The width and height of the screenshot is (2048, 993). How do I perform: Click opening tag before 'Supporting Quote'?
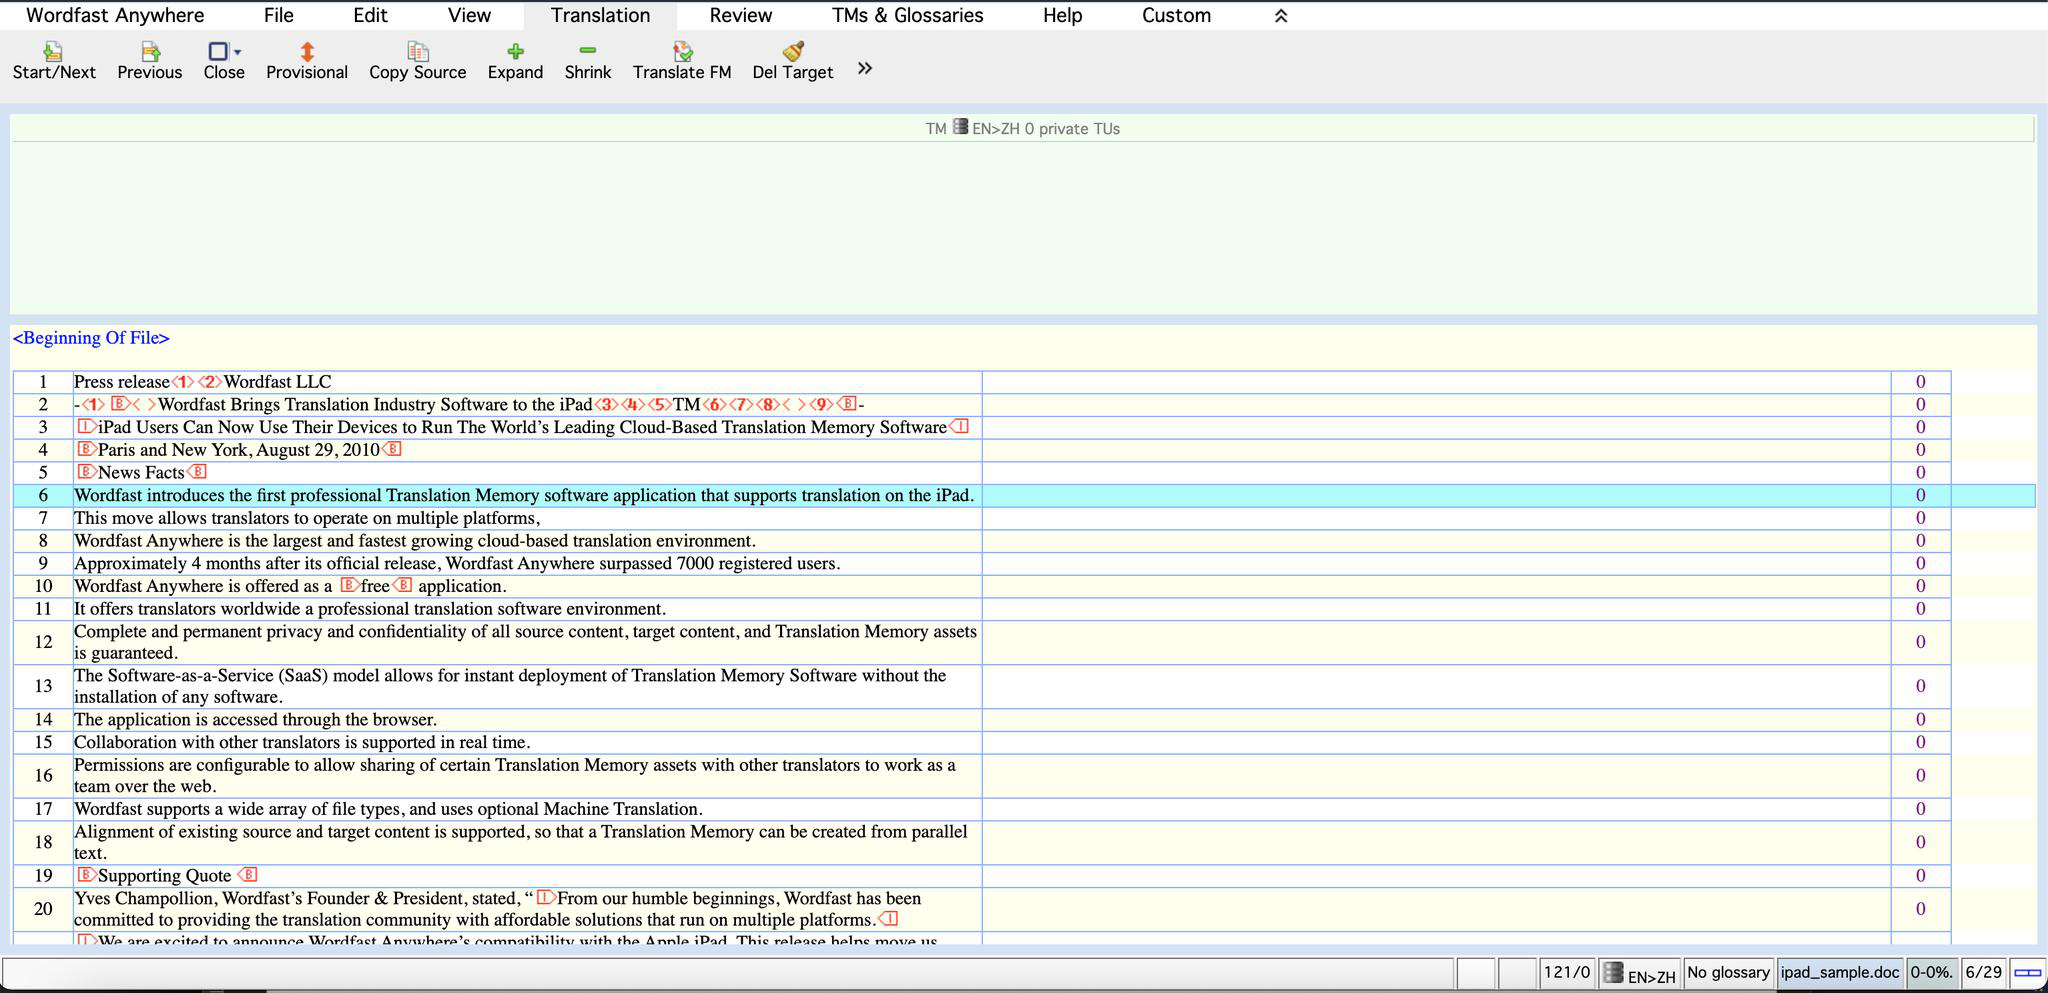pyautogui.click(x=87, y=876)
